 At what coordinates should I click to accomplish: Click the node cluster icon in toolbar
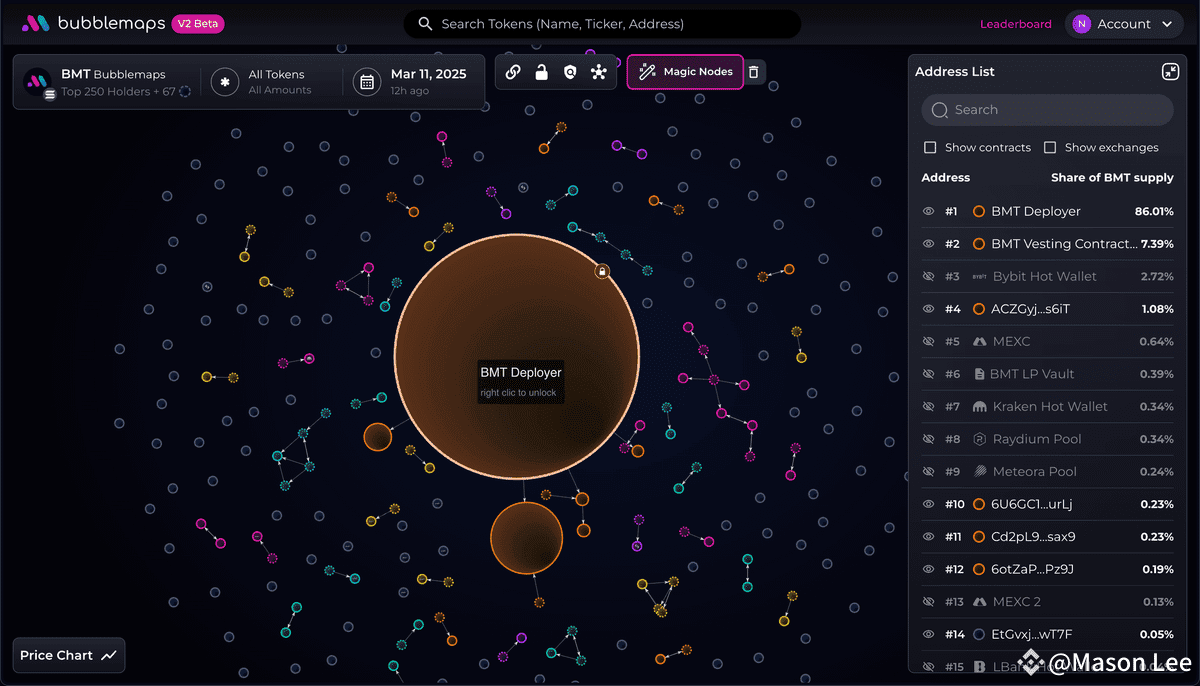pos(599,72)
